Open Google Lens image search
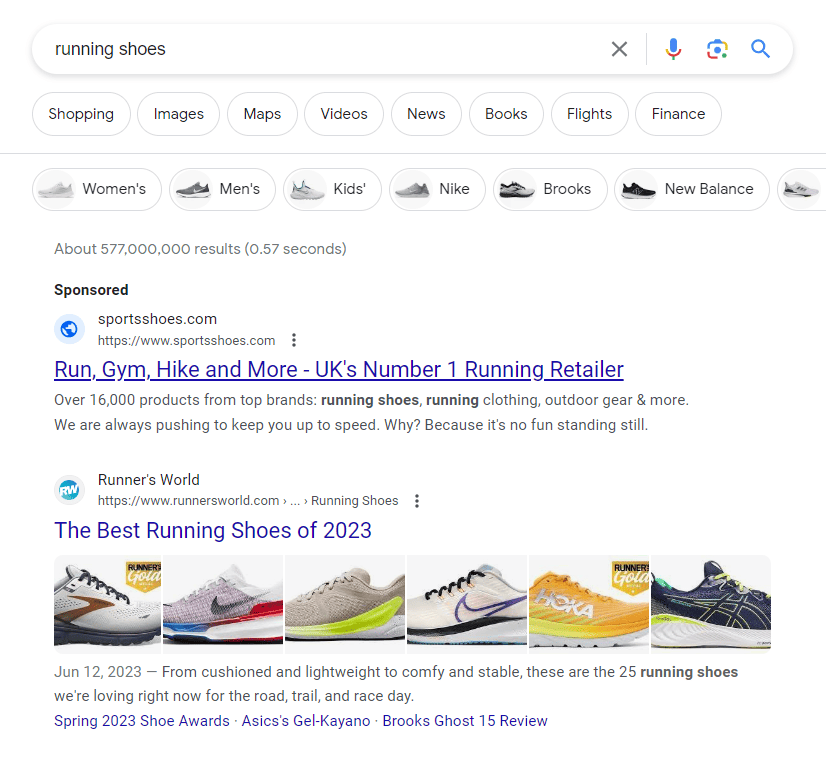Viewport: 826px width, 757px height. 717,49
